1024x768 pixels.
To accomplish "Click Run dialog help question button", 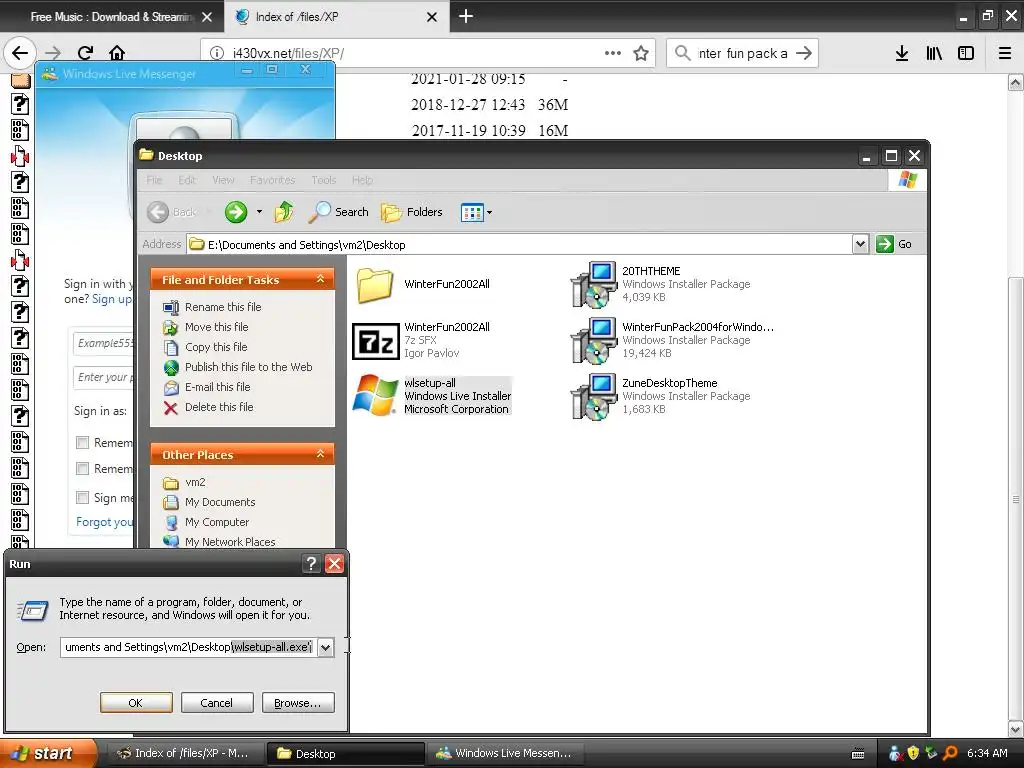I will pos(311,564).
